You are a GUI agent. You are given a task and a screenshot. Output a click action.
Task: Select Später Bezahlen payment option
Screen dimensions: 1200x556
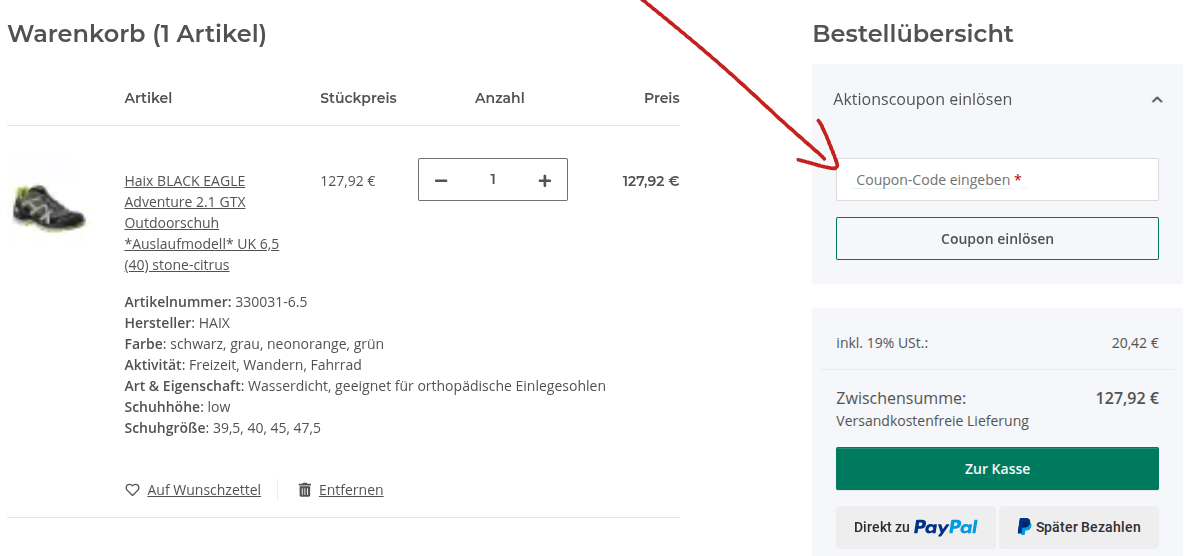pos(1079,527)
